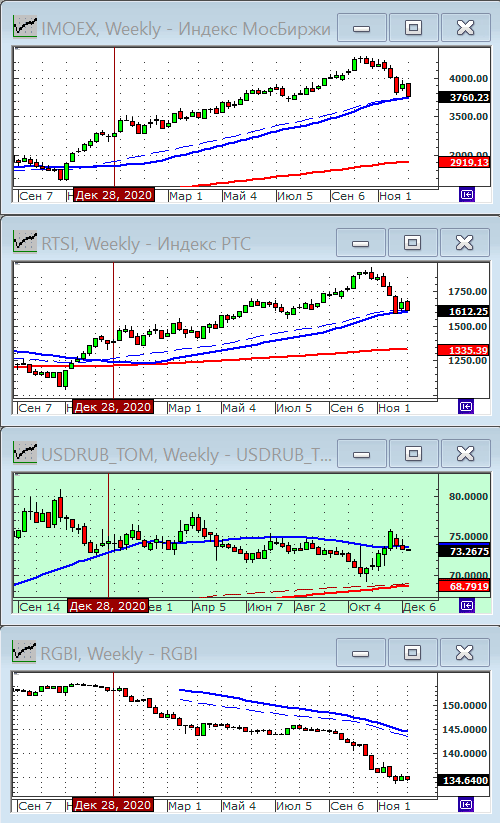Click the RGBI current value label 134.6400
This screenshot has height=823, width=500.
tap(463, 780)
